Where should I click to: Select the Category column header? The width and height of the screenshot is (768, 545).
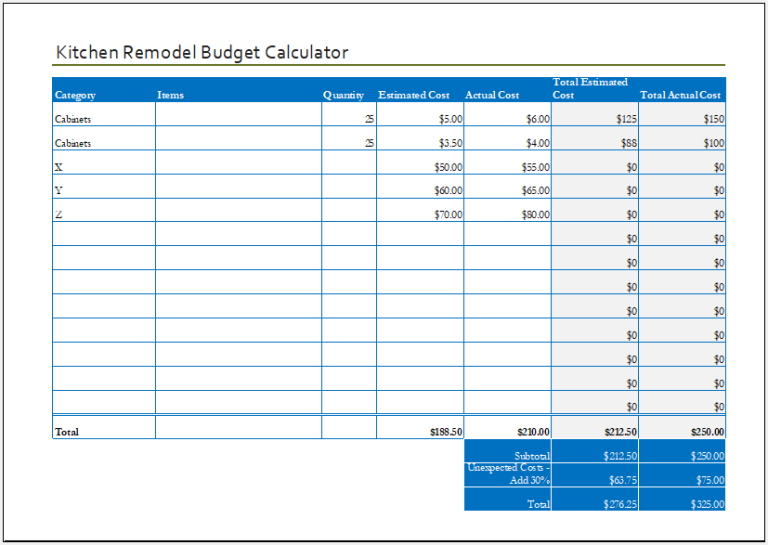[75, 96]
